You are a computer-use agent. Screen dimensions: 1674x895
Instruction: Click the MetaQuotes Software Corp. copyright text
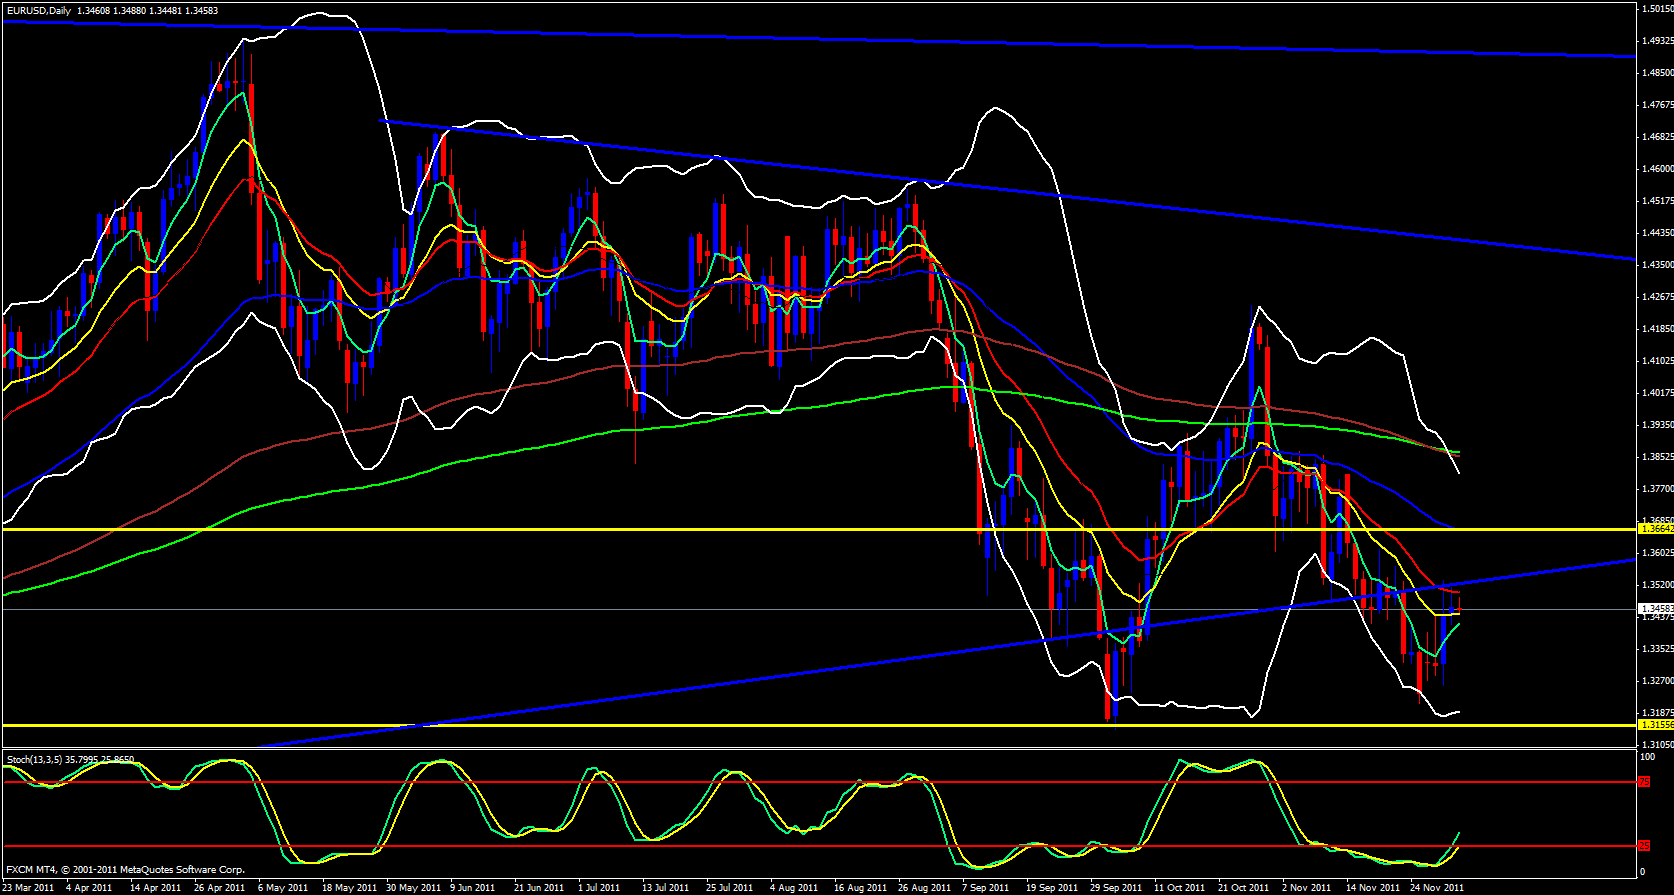[183, 870]
